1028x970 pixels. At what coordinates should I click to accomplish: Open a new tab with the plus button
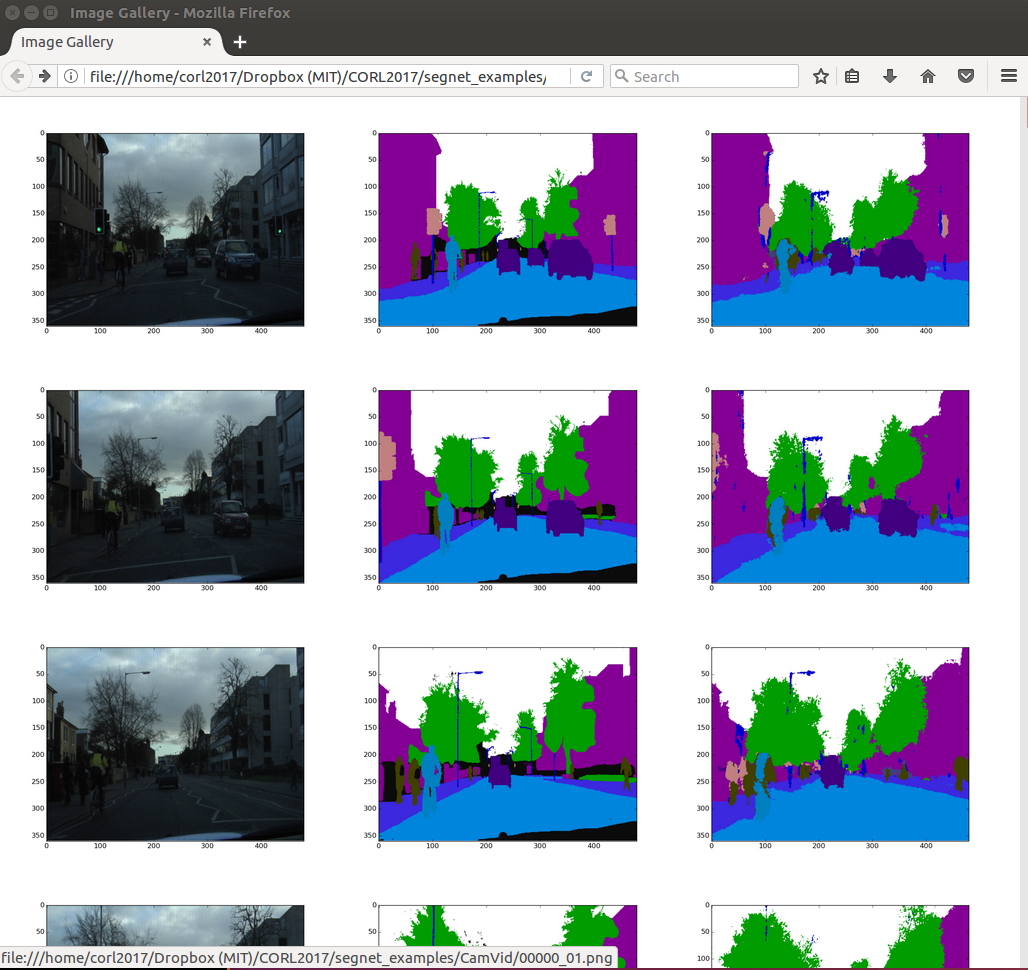(240, 42)
